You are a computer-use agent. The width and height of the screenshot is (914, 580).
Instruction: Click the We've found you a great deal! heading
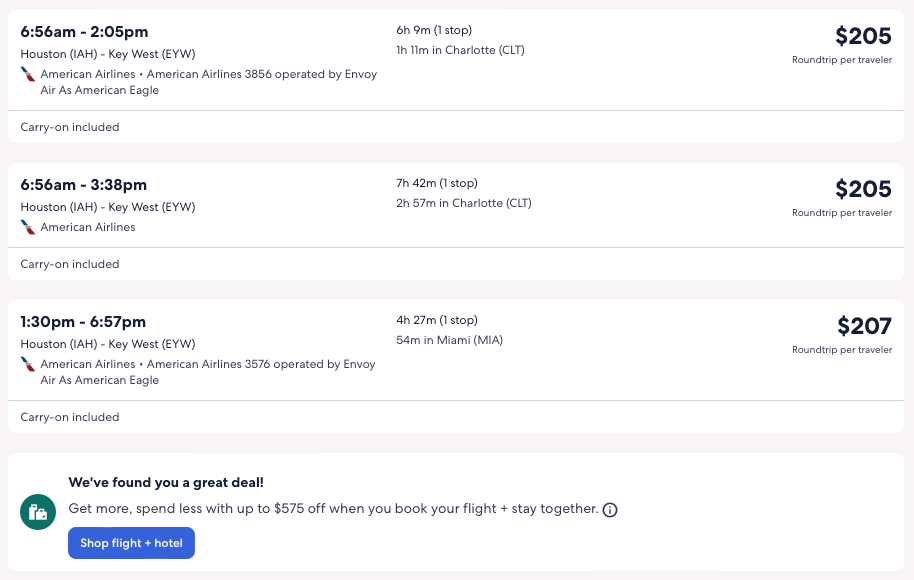[166, 482]
